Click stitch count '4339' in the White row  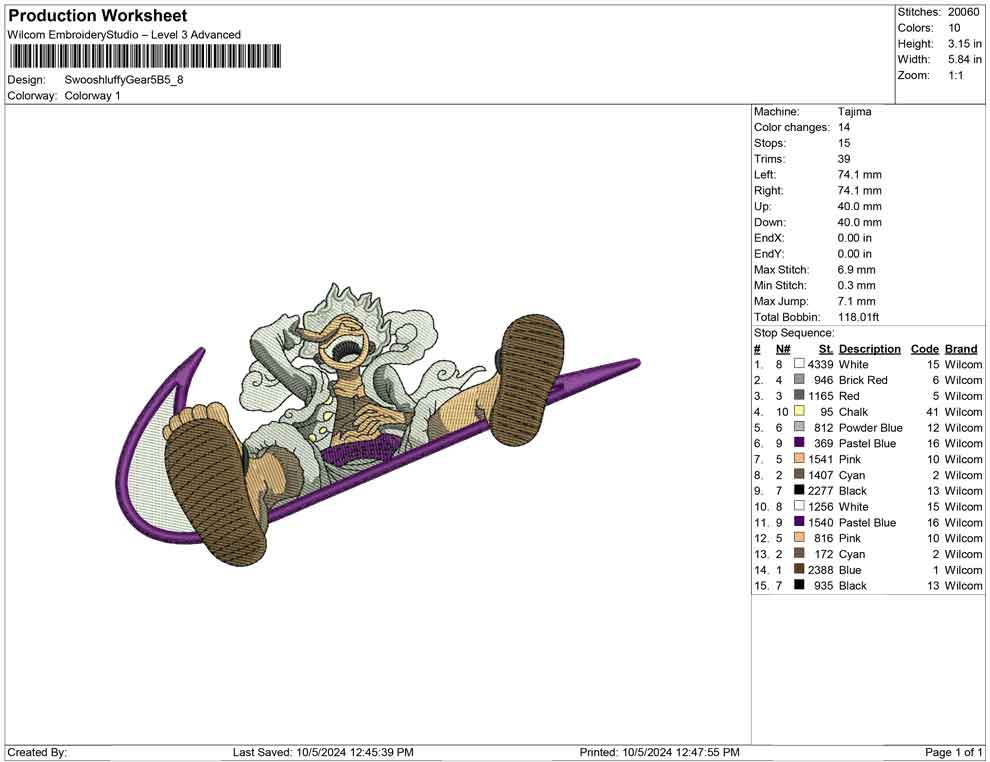(x=820, y=364)
